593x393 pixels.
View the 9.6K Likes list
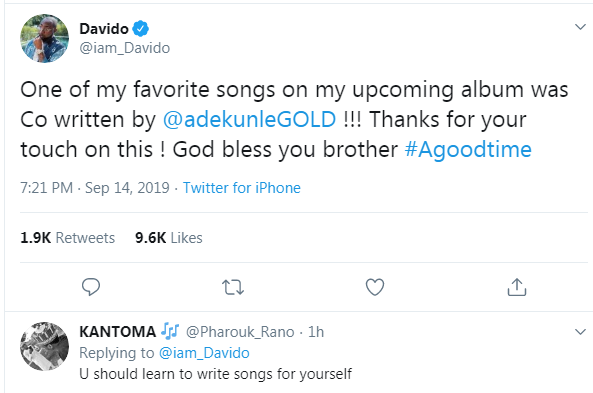click(x=169, y=238)
